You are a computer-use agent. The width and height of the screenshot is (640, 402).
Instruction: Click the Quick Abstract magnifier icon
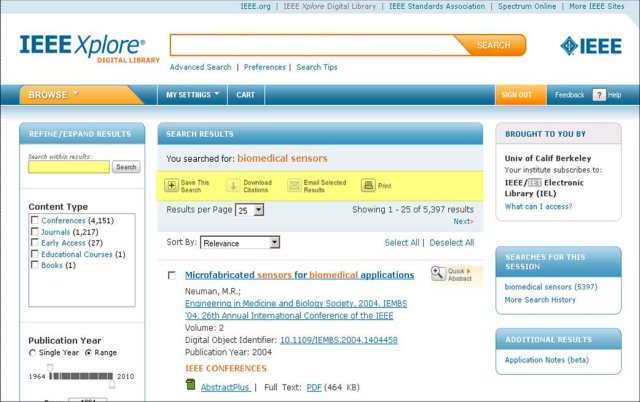tap(438, 273)
